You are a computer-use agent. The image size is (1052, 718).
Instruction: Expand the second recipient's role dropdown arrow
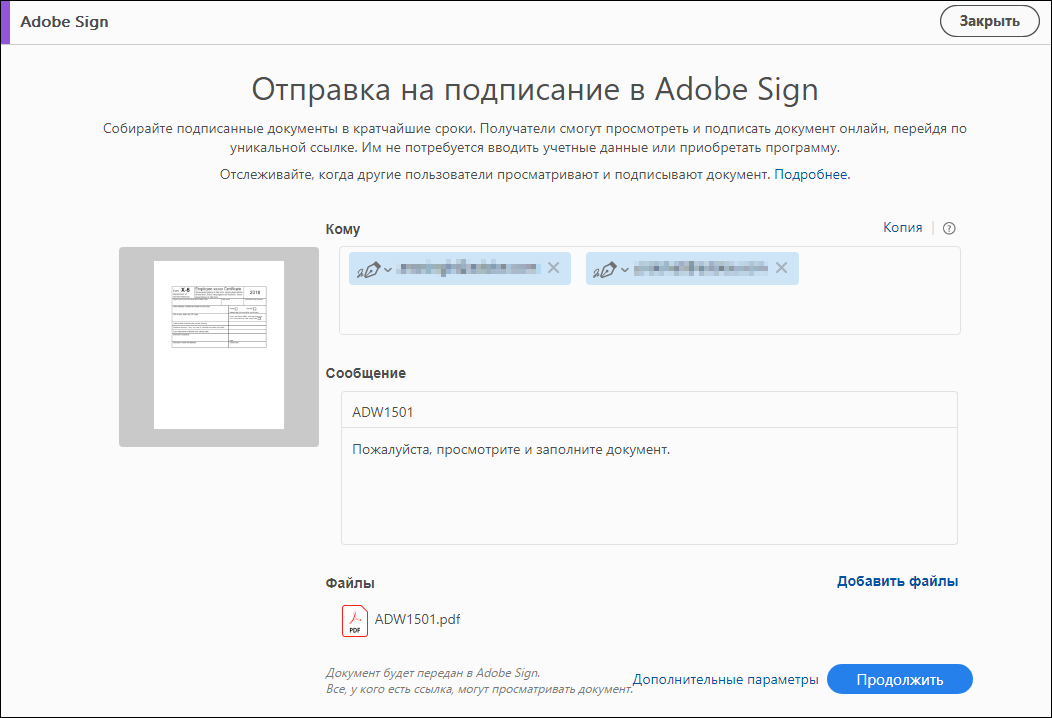coord(625,269)
